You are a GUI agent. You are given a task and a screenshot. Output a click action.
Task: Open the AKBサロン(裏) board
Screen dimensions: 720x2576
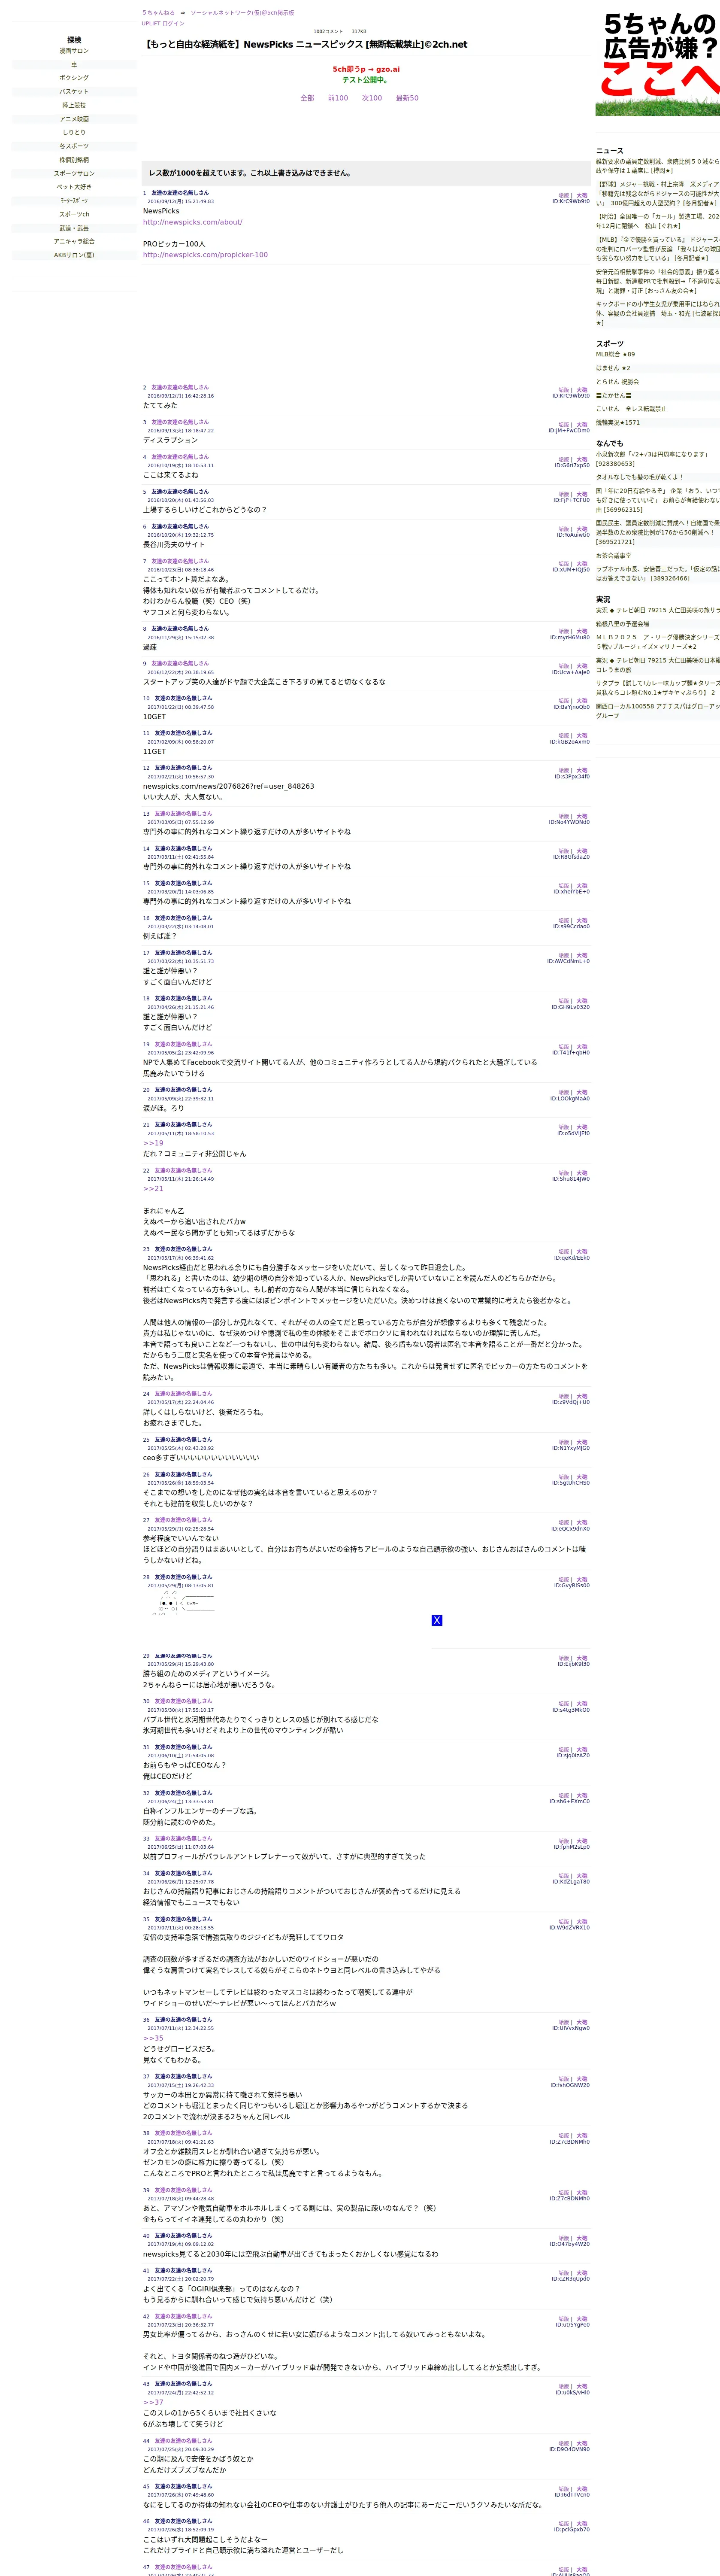coord(74,255)
